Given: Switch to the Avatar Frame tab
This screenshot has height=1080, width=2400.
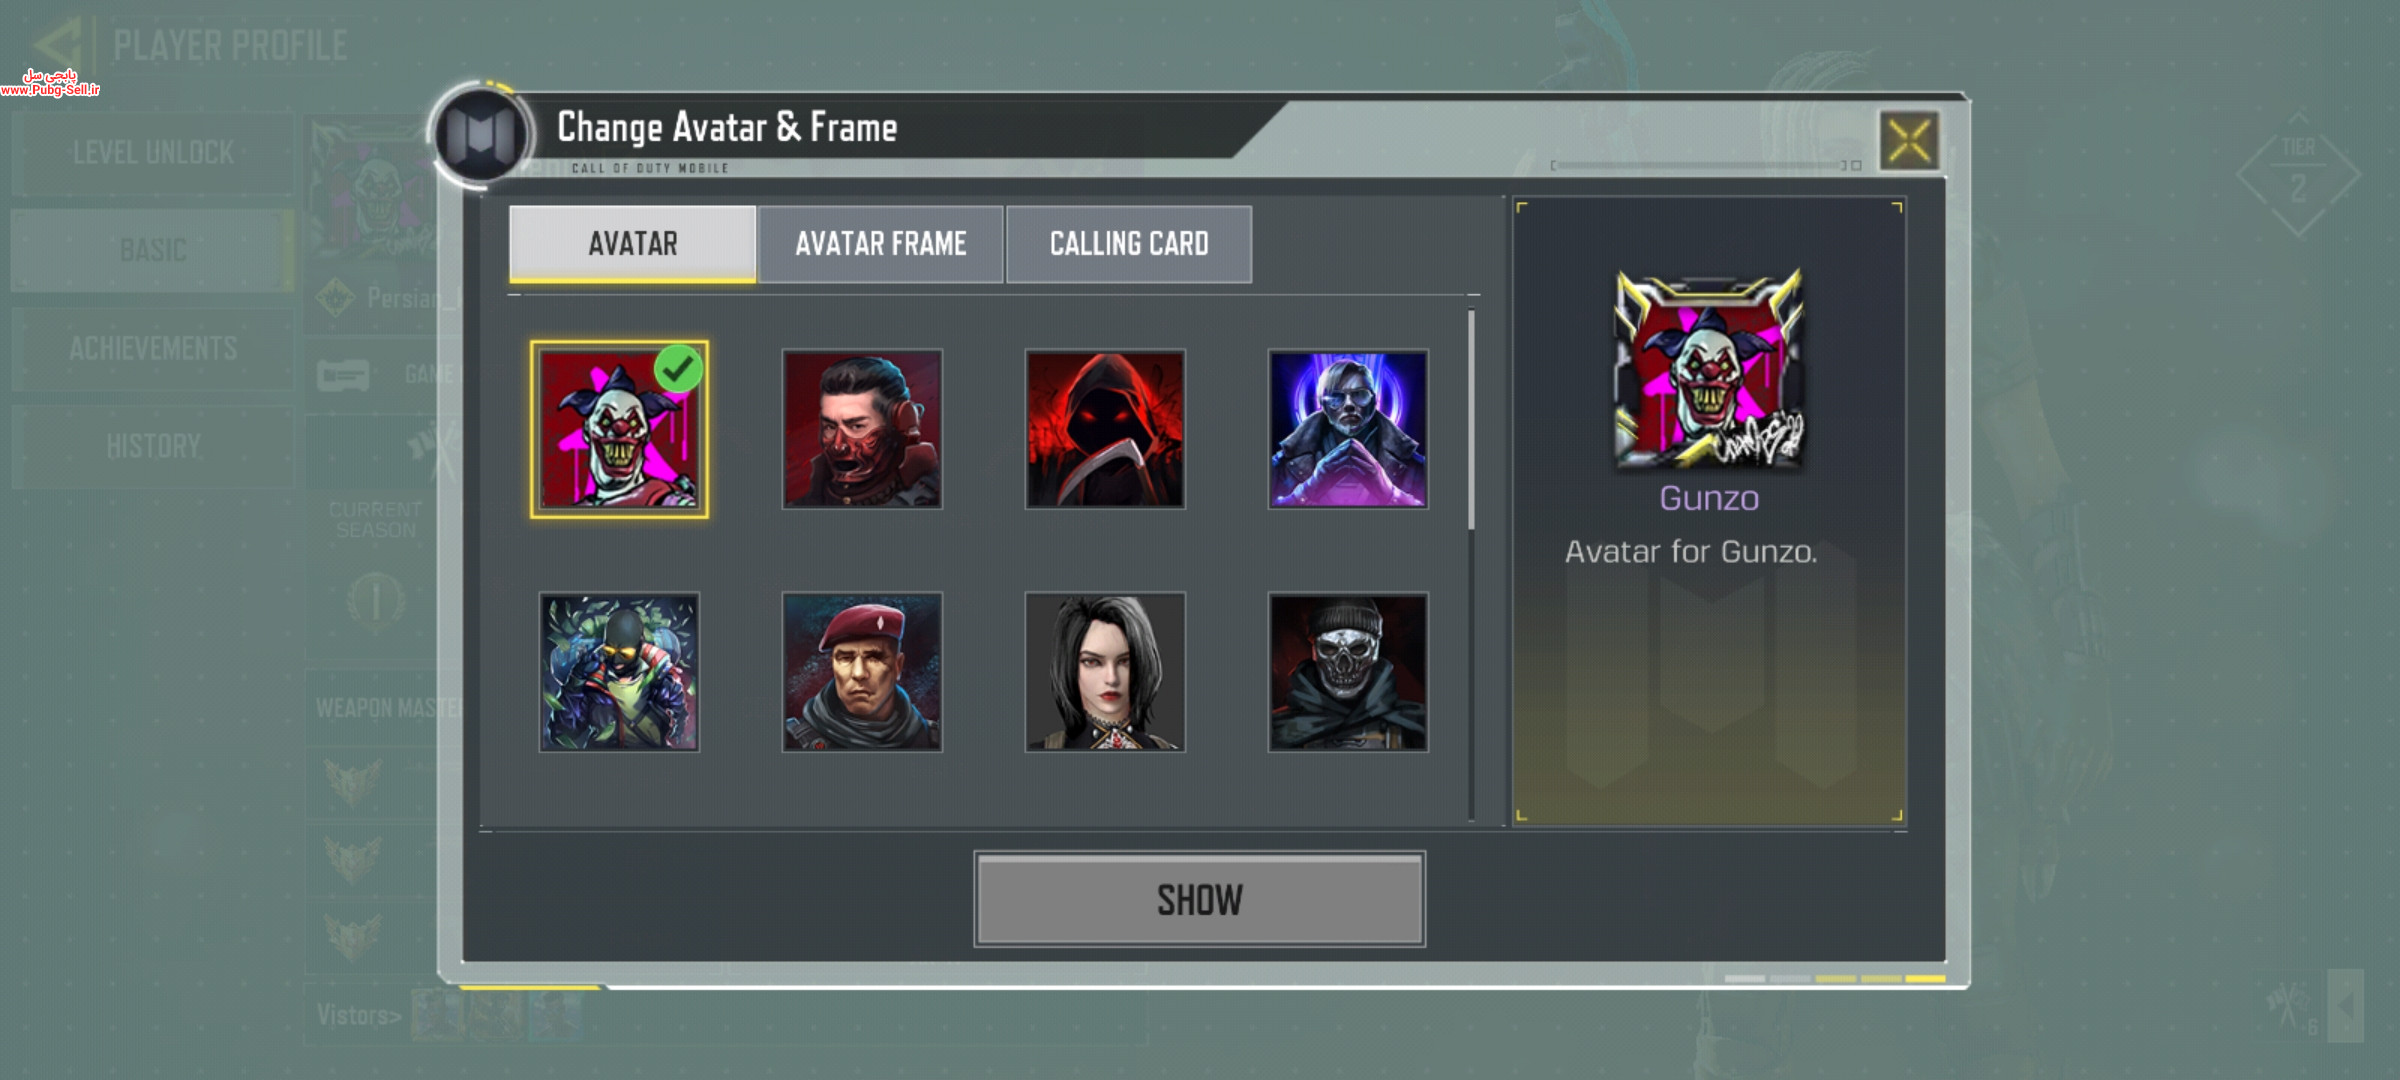Looking at the screenshot, I should tap(881, 244).
